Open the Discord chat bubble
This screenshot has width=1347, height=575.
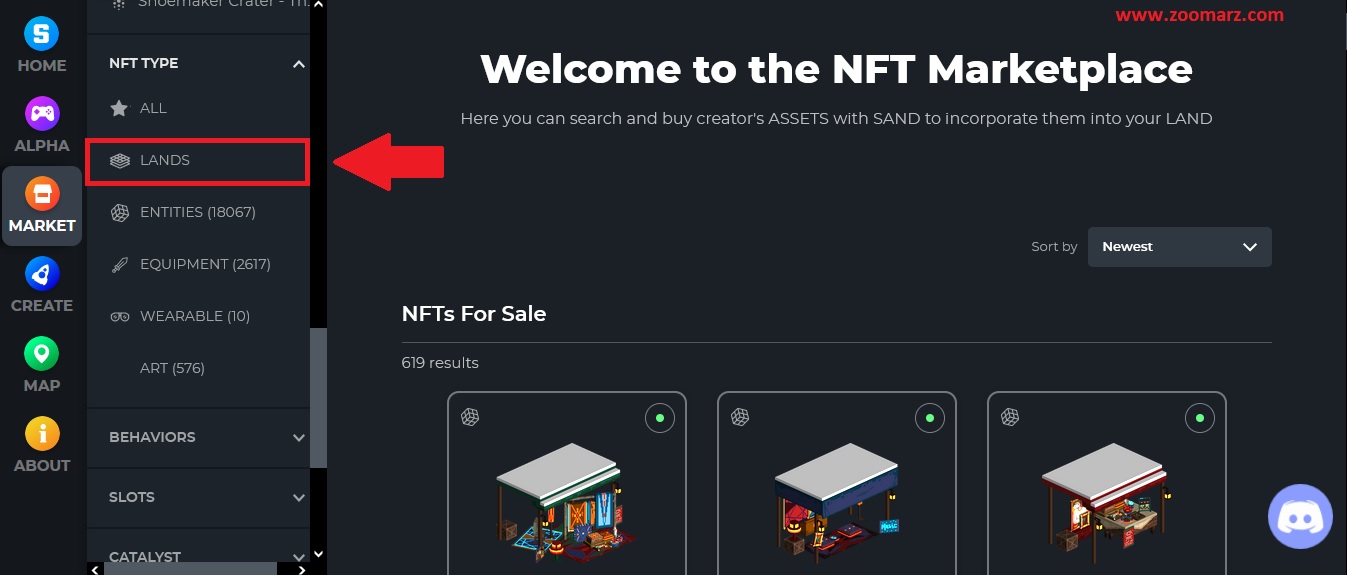click(1300, 517)
